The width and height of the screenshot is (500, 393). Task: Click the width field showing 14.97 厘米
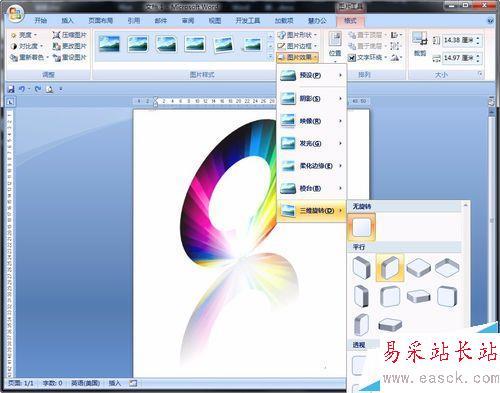[x=458, y=58]
